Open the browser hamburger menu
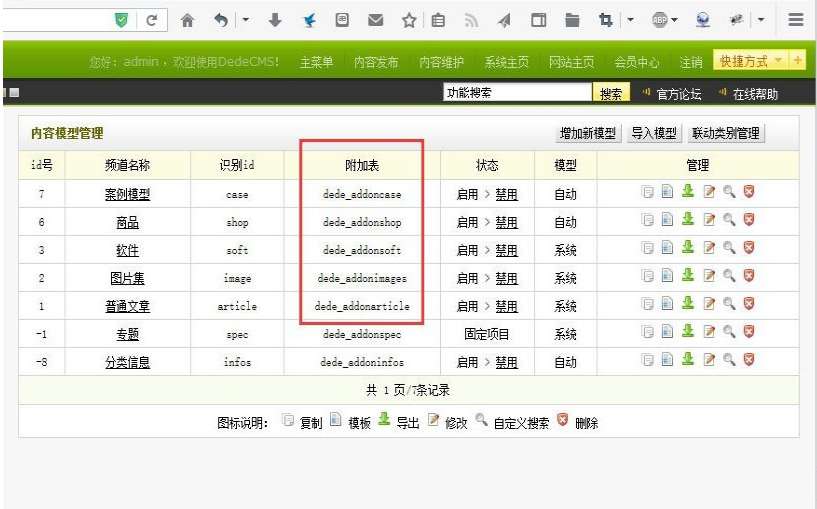The height and width of the screenshot is (509, 817). [795, 20]
